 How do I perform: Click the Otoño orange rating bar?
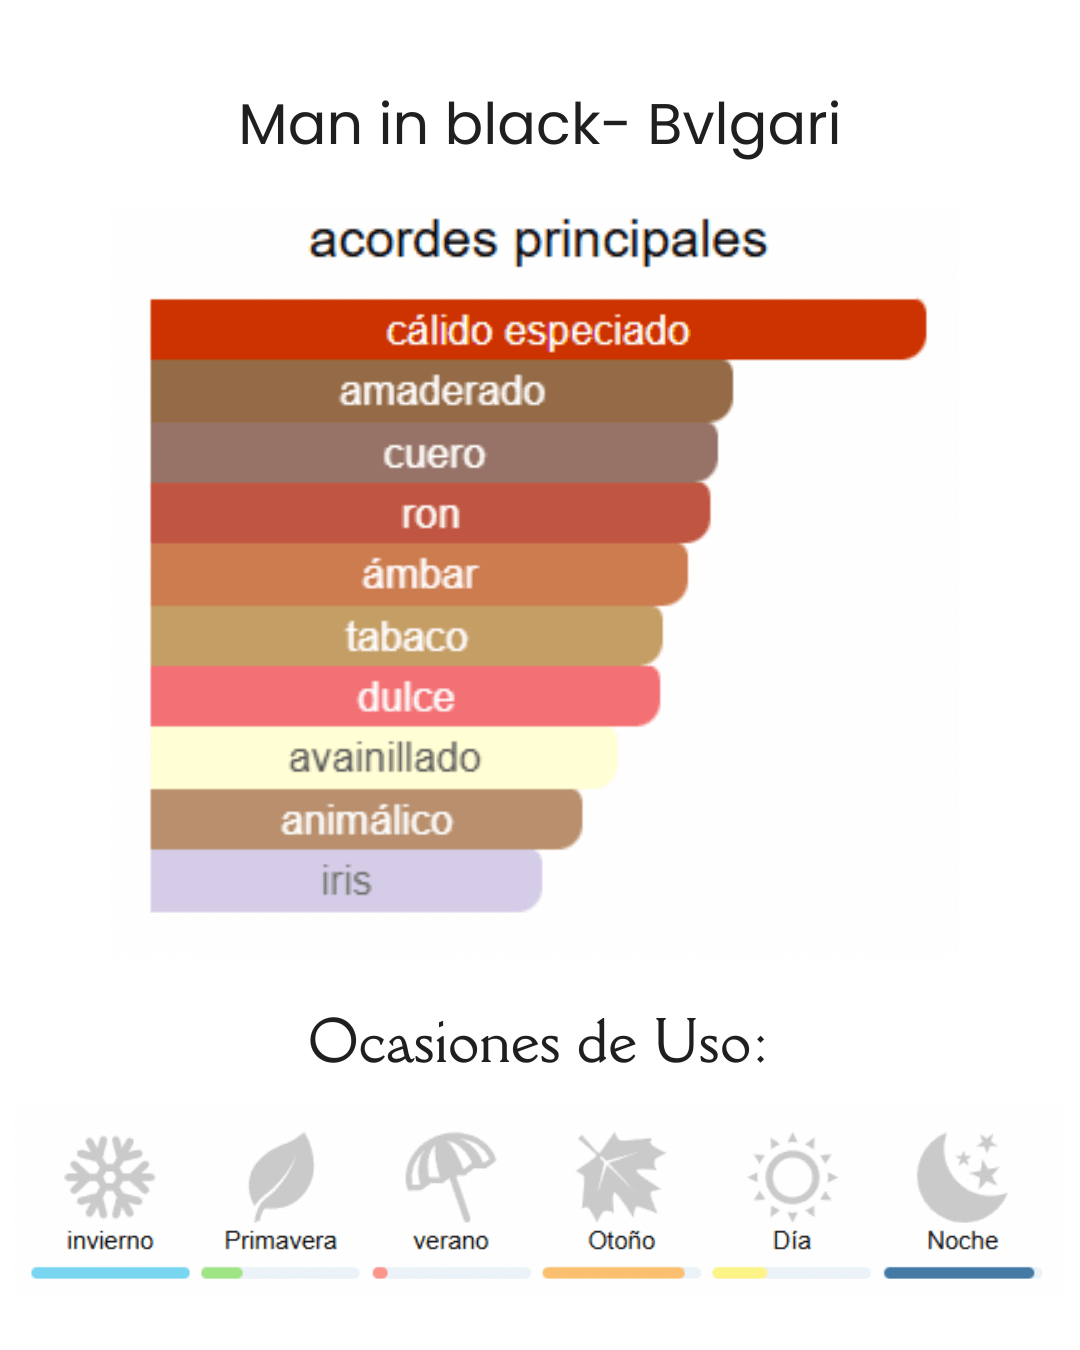[614, 1273]
